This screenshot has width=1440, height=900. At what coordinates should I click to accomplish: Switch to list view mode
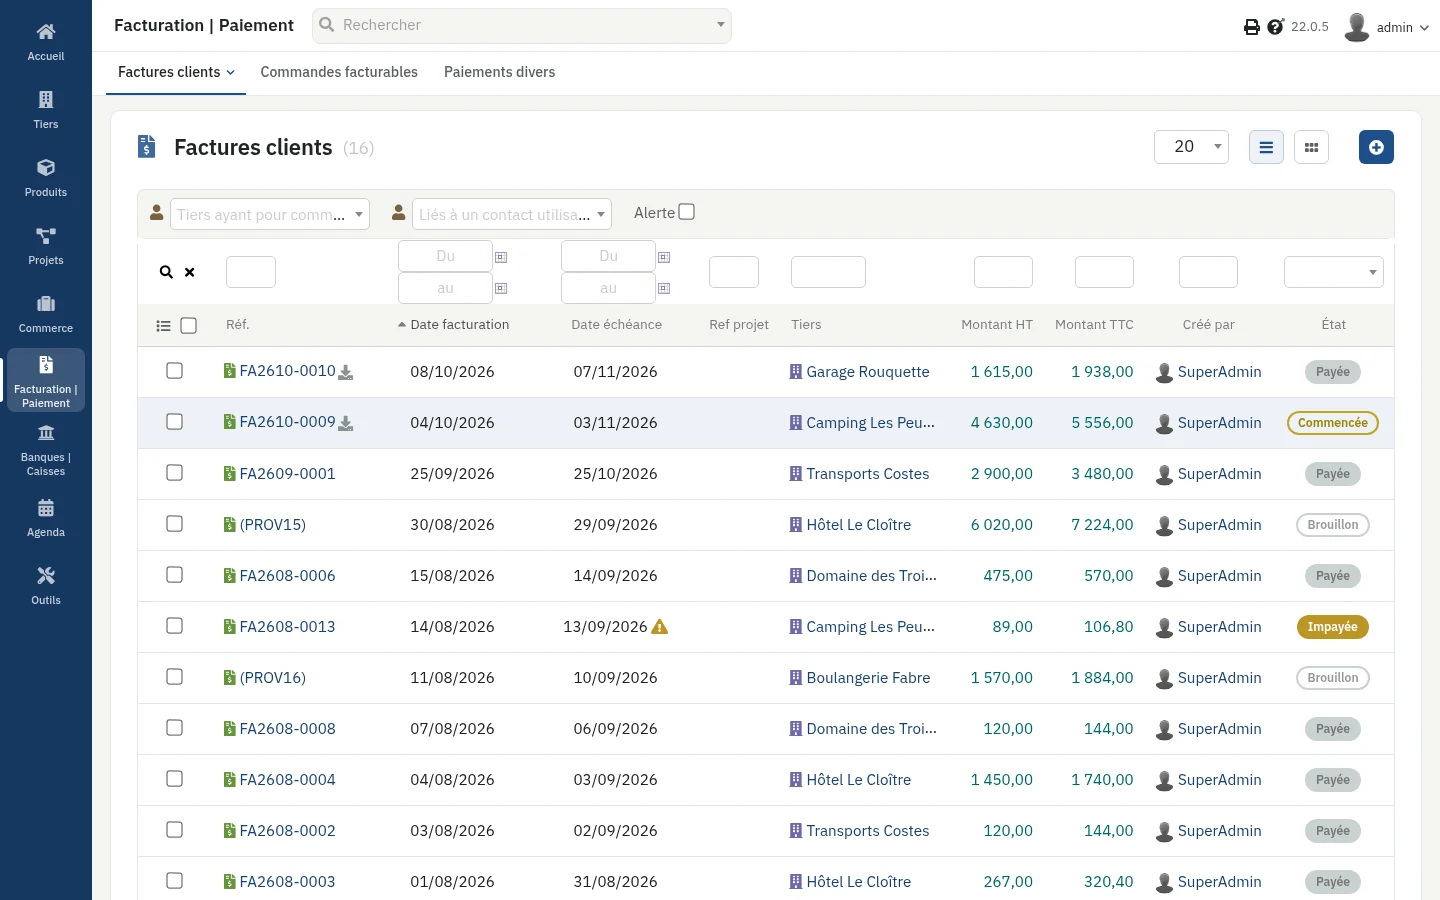pyautogui.click(x=1266, y=147)
